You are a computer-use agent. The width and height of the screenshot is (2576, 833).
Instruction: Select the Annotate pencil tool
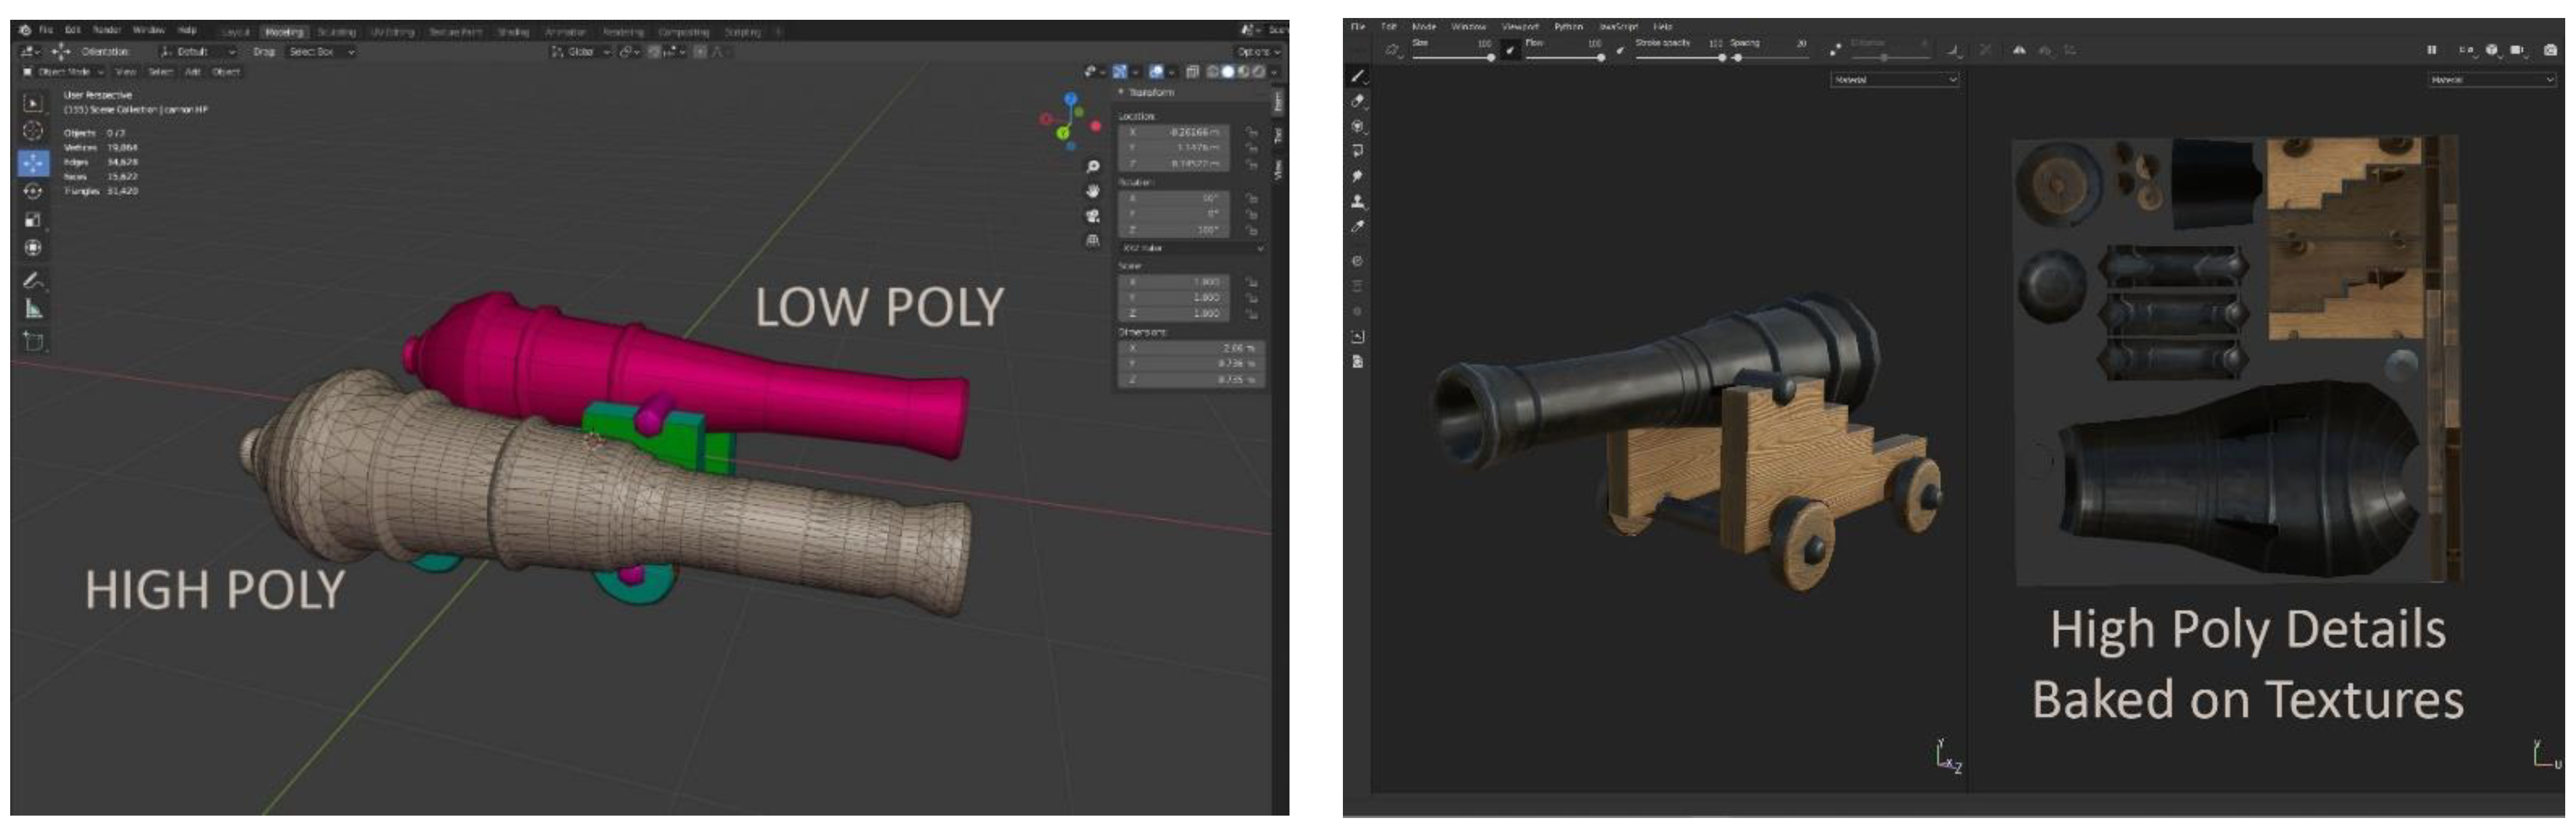click(33, 280)
